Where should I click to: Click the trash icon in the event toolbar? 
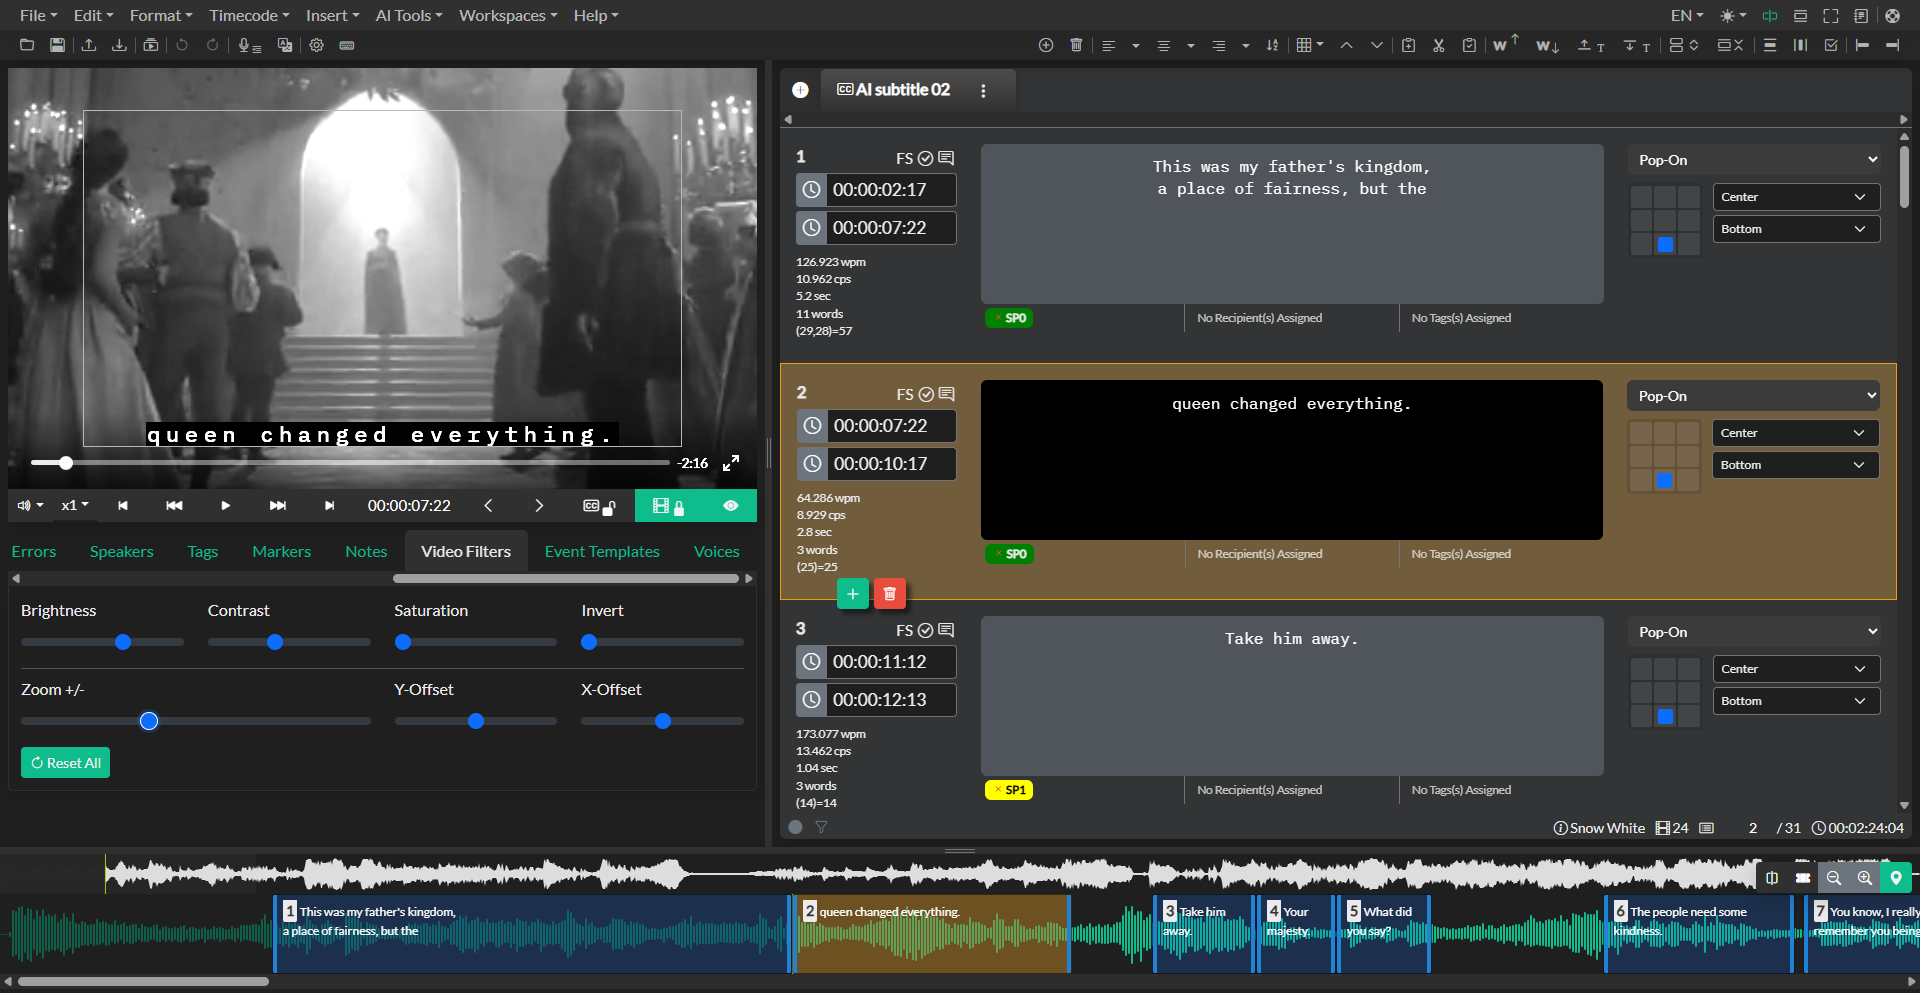coord(1076,45)
